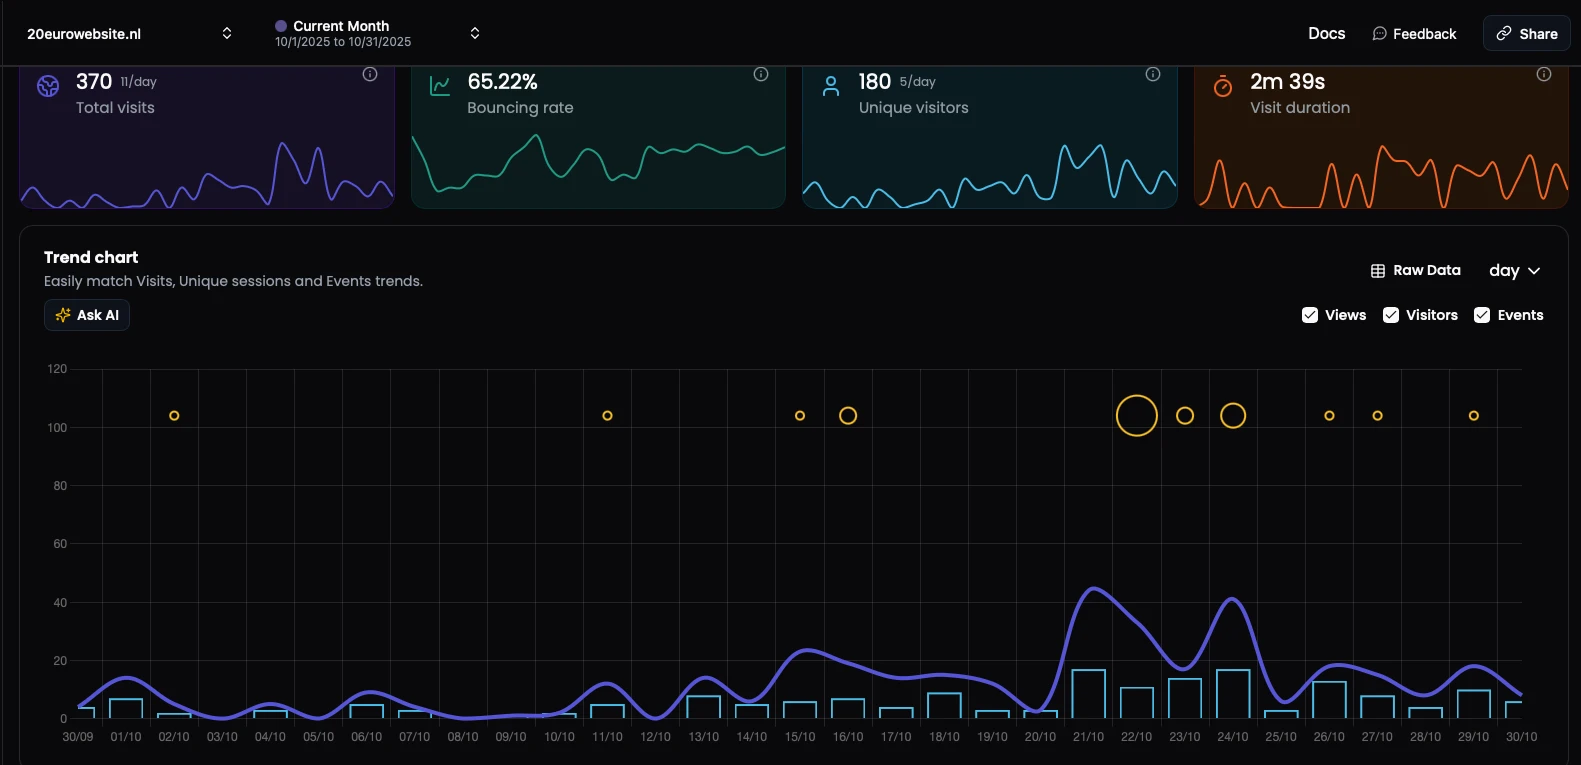Open info tooltip on Total visits card
1581x765 pixels.
(x=370, y=74)
